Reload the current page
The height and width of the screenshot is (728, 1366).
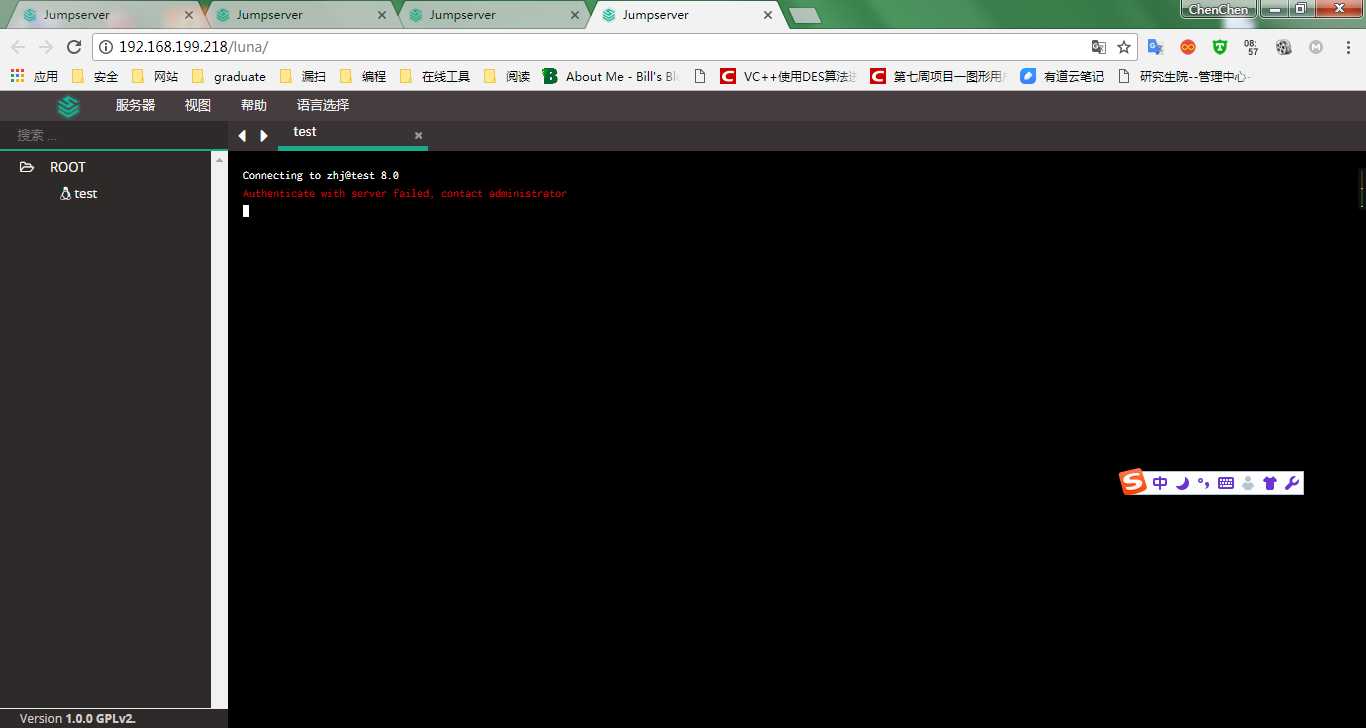click(x=74, y=47)
